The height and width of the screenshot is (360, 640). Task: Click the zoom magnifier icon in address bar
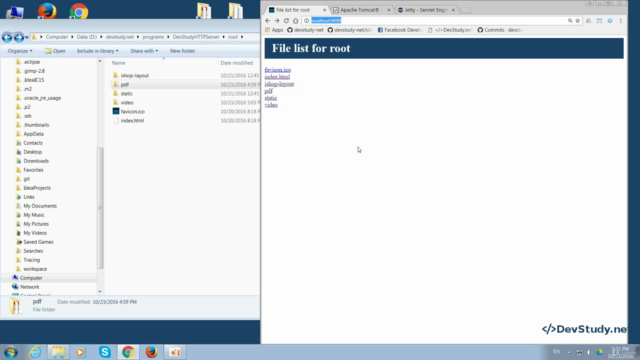click(x=570, y=20)
